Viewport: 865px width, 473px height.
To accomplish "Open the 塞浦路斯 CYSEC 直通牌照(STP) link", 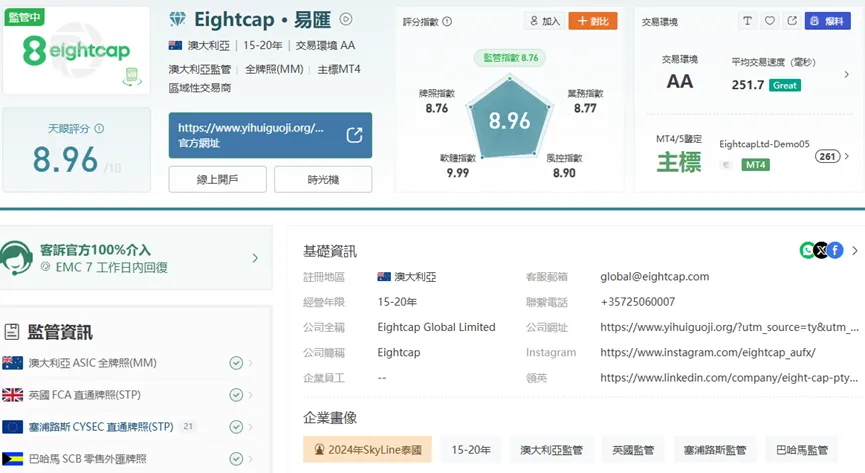I will pos(101,427).
